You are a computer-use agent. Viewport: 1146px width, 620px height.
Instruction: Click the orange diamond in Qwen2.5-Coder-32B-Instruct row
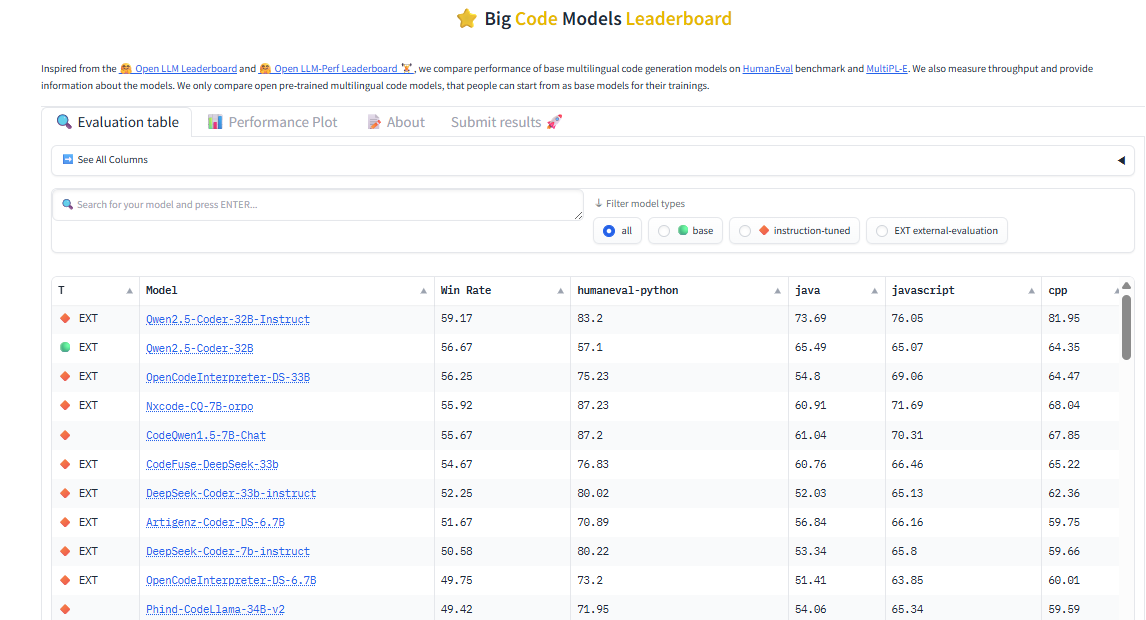65,318
